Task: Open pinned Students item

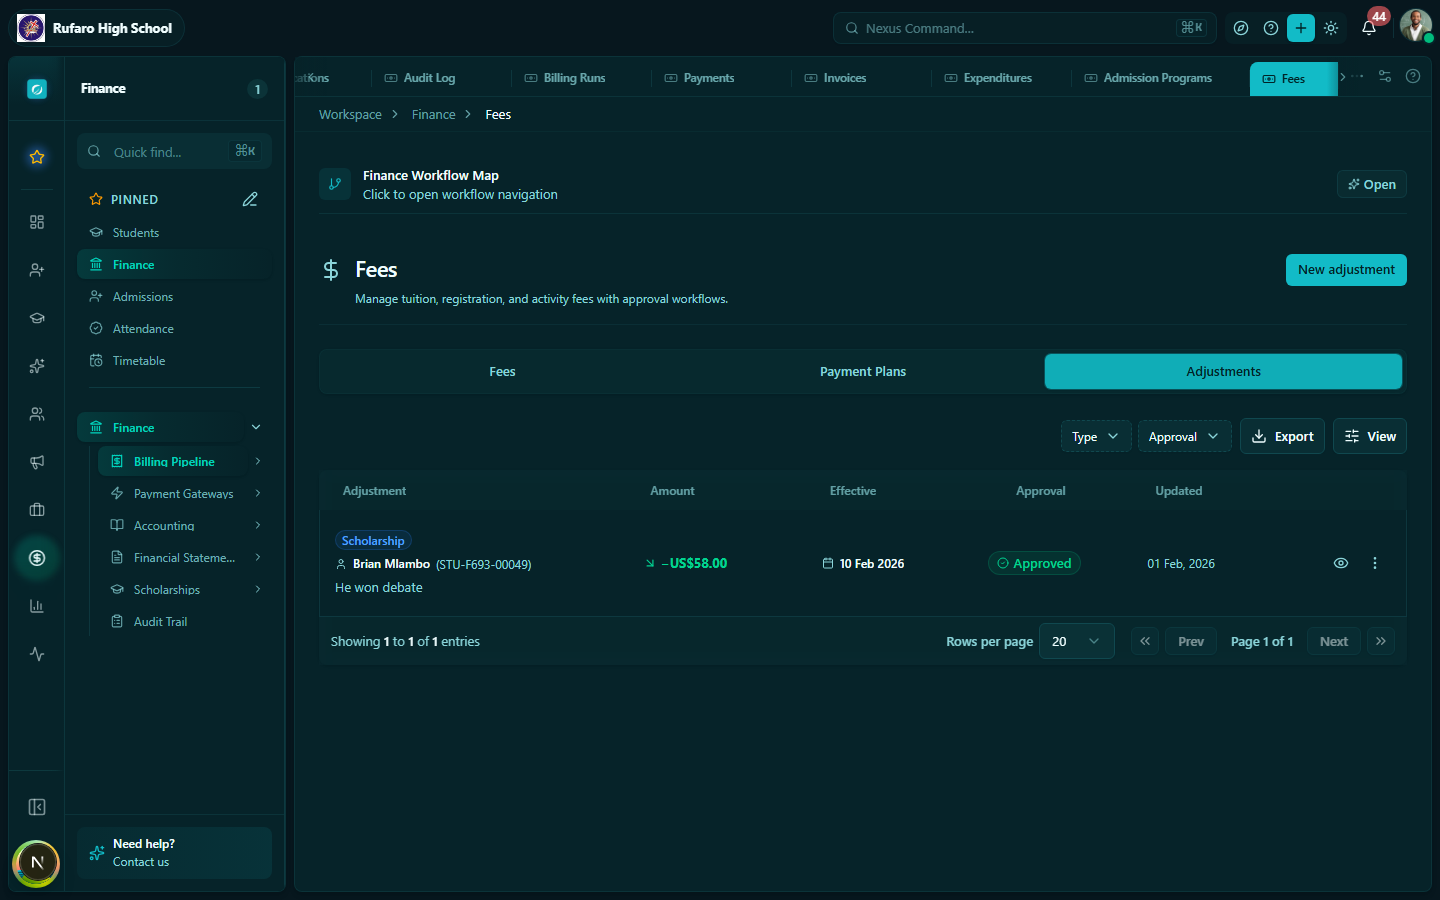Action: click(x=174, y=233)
